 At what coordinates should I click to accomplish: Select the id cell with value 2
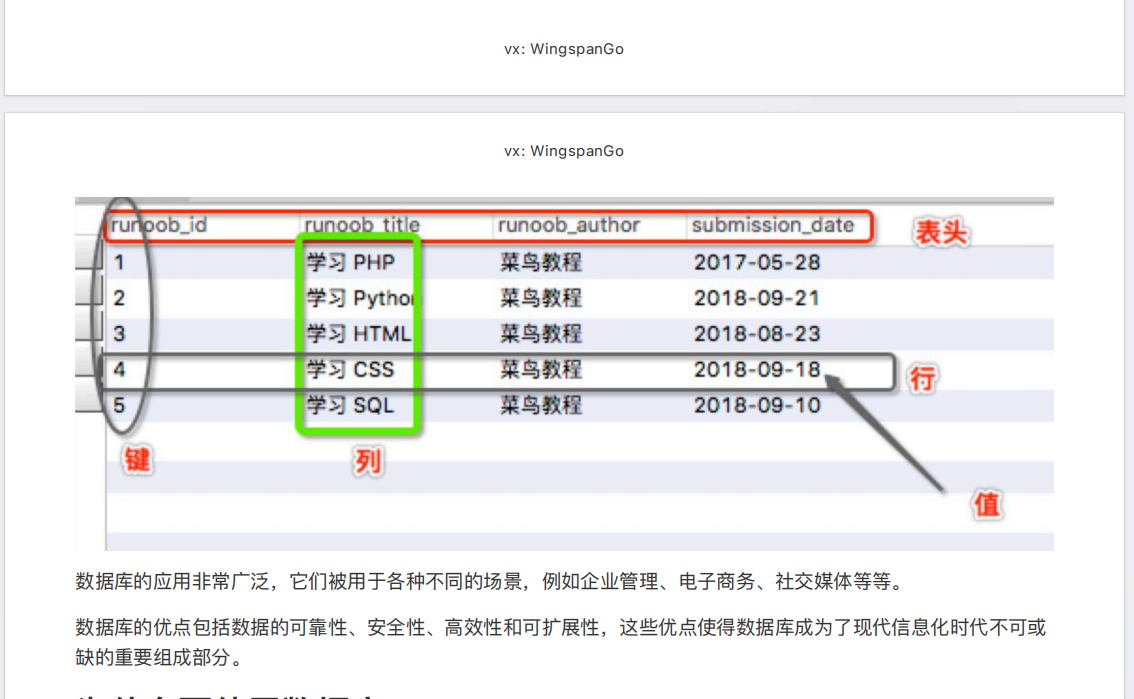pyautogui.click(x=119, y=298)
